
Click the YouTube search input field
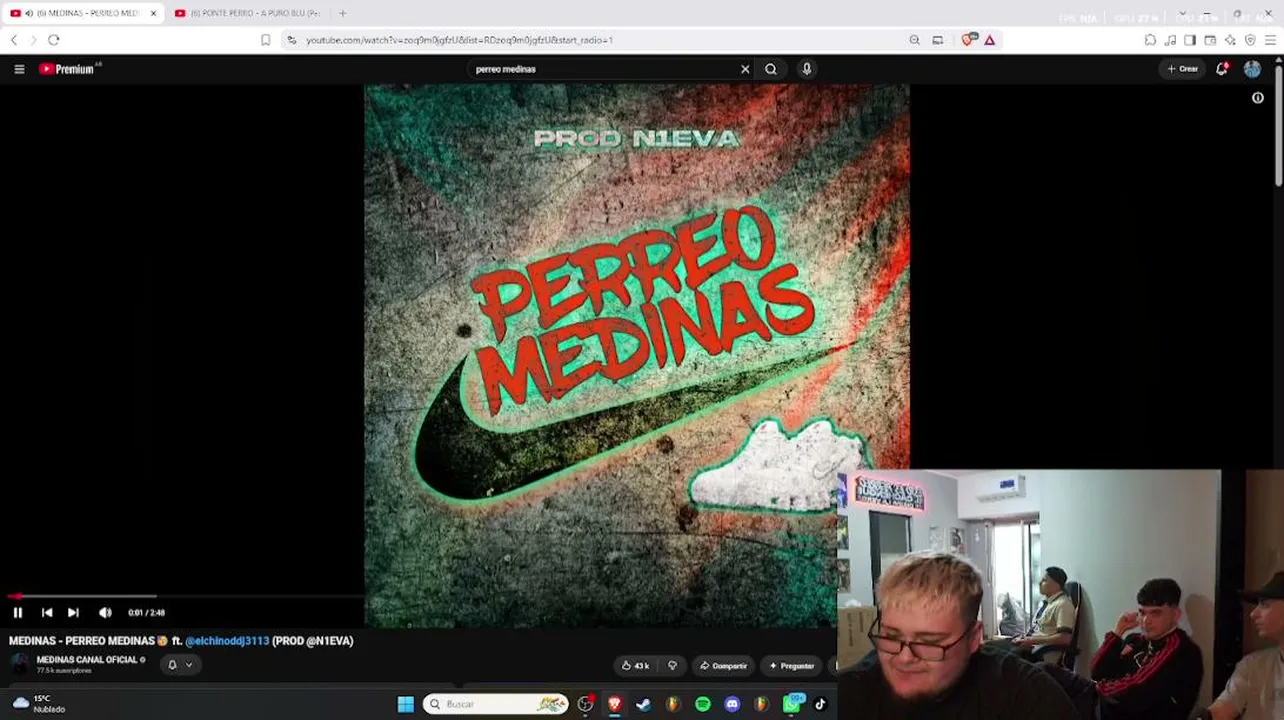(604, 69)
